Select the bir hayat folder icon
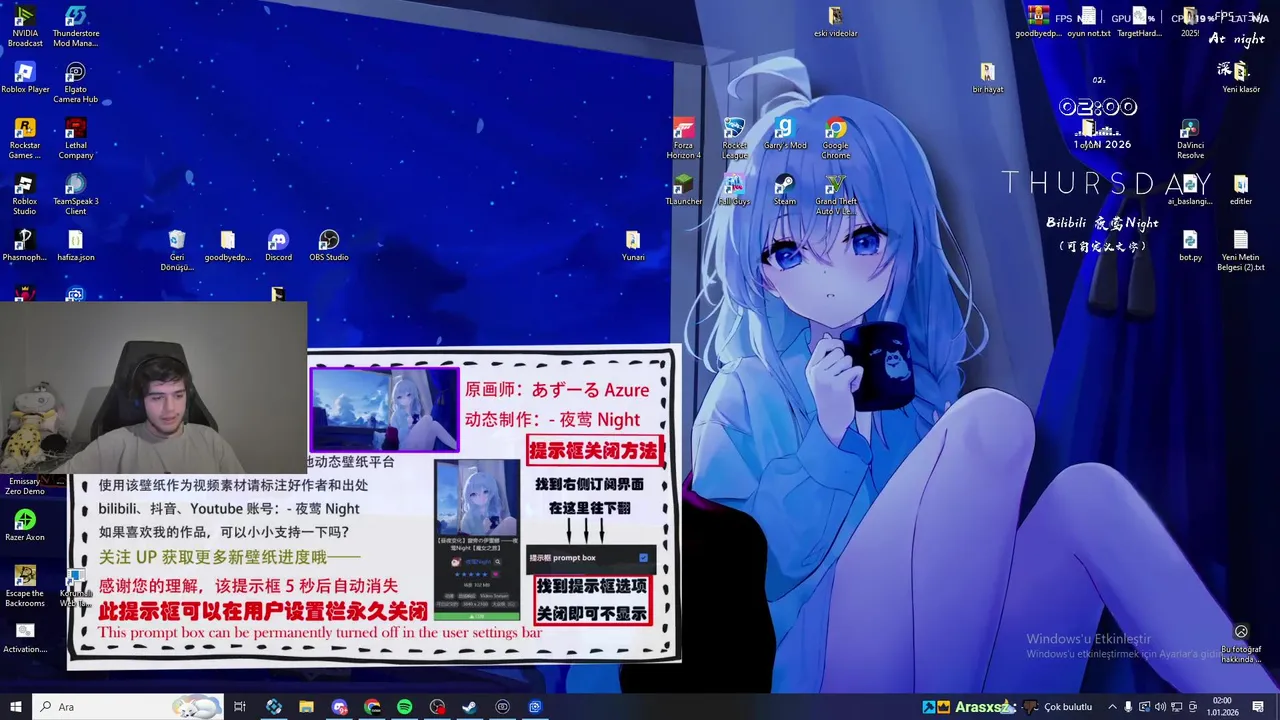The width and height of the screenshot is (1280, 720). pos(987,78)
